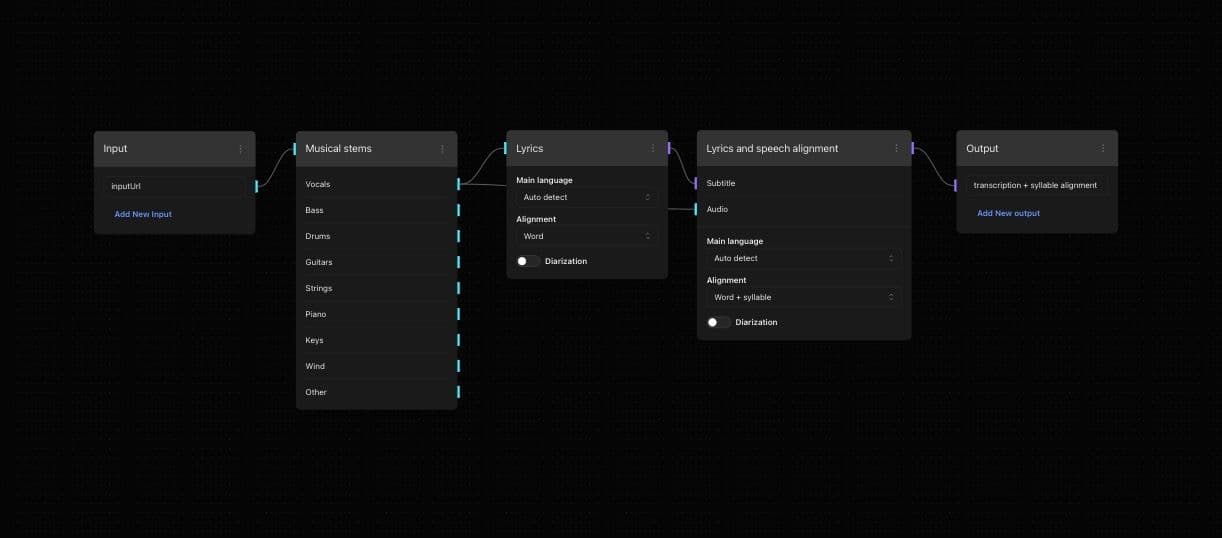
Task: Toggle Diarization in Lyrics and speech alignment
Action: [717, 322]
